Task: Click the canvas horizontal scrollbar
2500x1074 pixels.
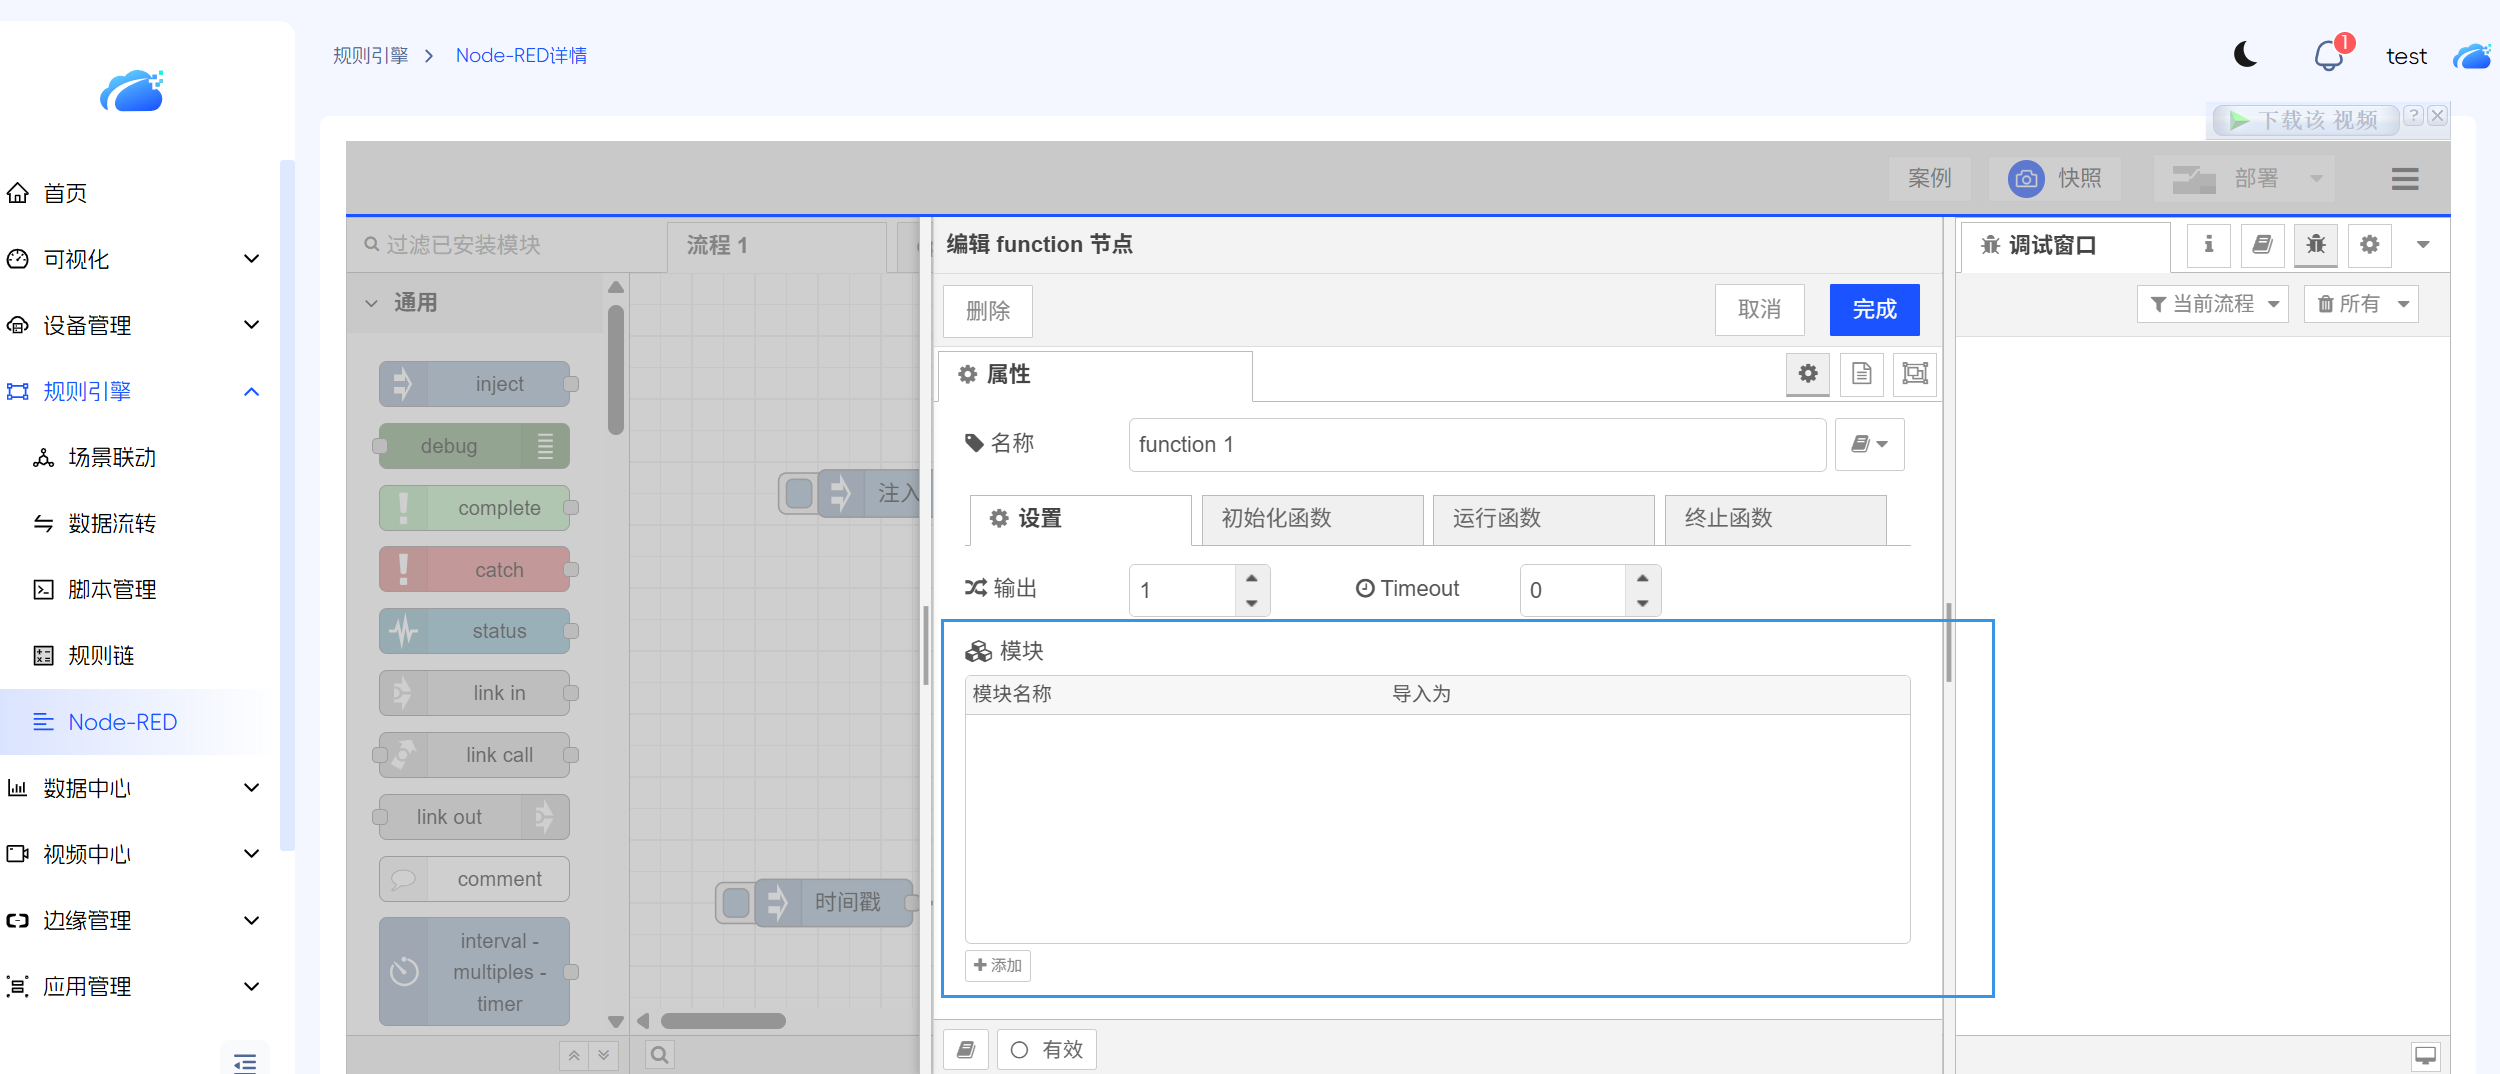Action: tap(723, 1021)
